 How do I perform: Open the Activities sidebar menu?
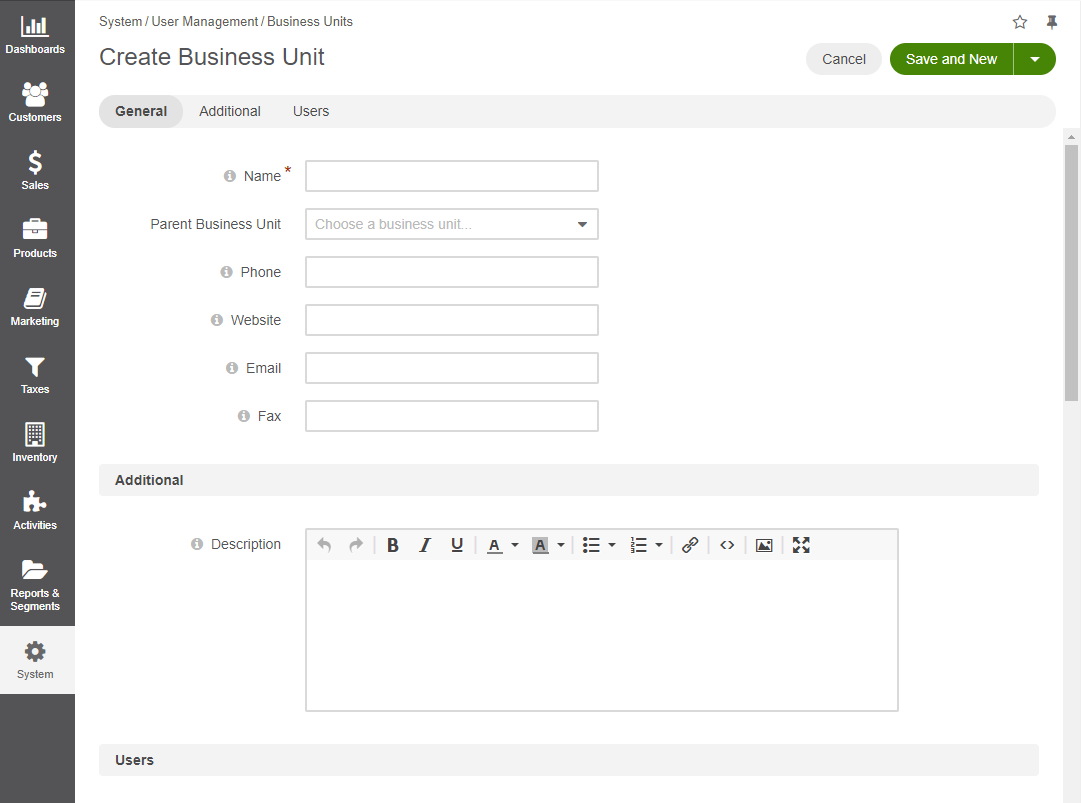pos(35,511)
